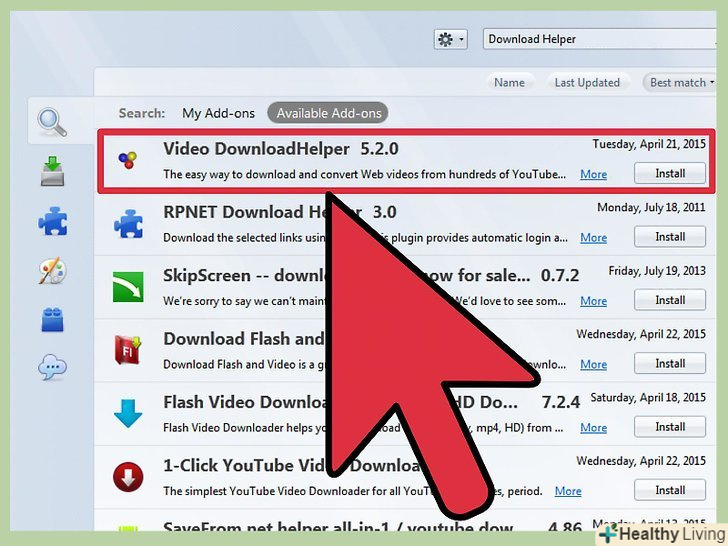Screen dimensions: 728x546
Task: Click the Download Flash and Video icon
Action: pyautogui.click(x=128, y=350)
